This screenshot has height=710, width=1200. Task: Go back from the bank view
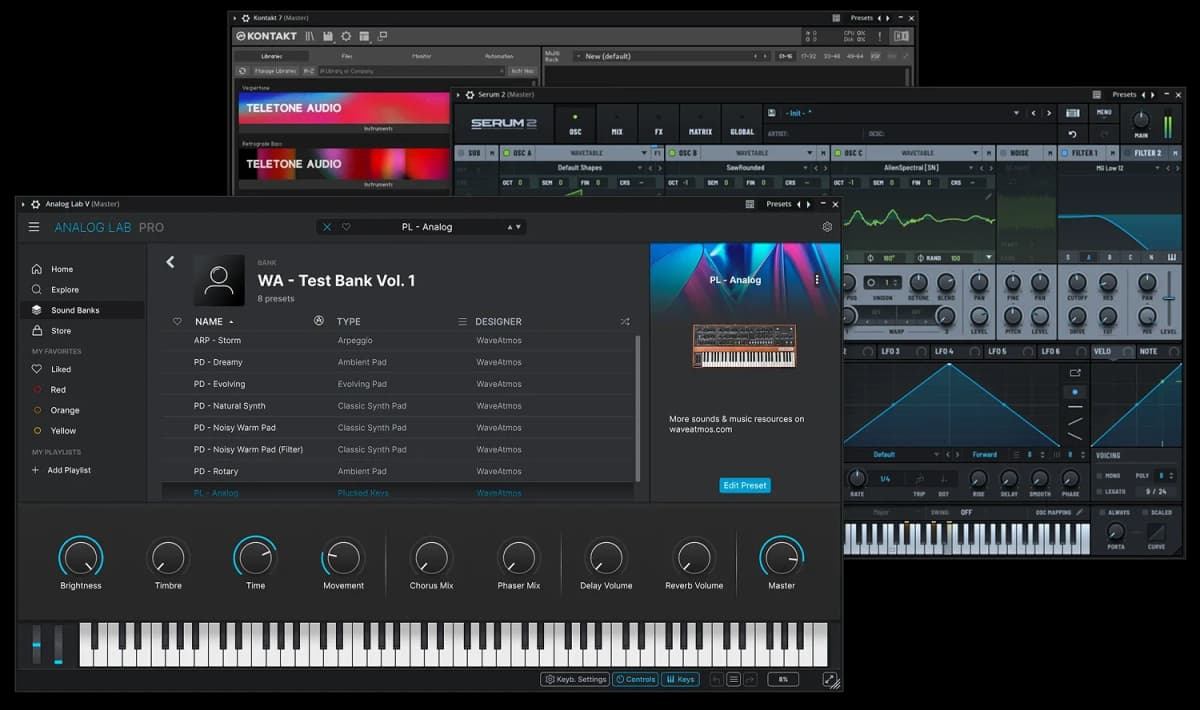[170, 262]
